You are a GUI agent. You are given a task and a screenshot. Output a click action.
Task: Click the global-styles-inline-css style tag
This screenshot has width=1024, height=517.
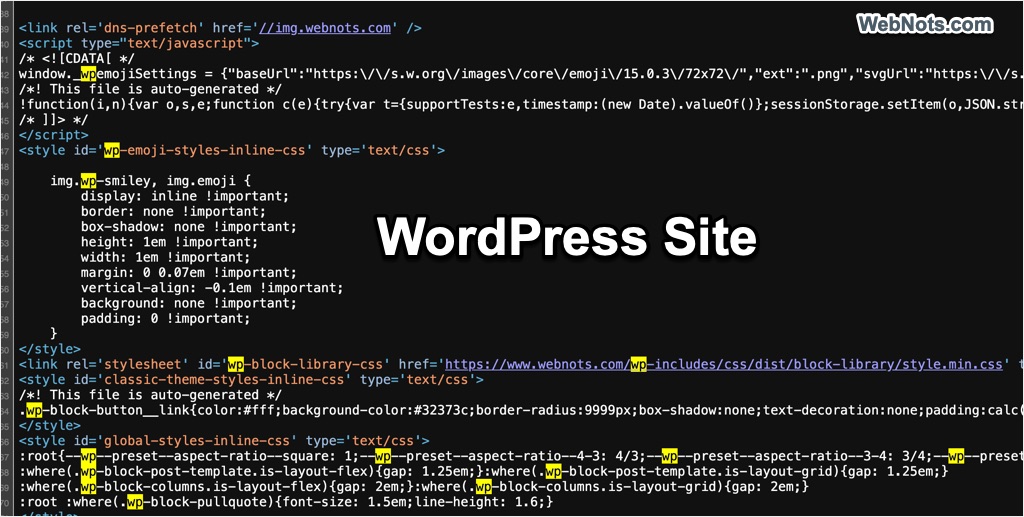pos(224,441)
